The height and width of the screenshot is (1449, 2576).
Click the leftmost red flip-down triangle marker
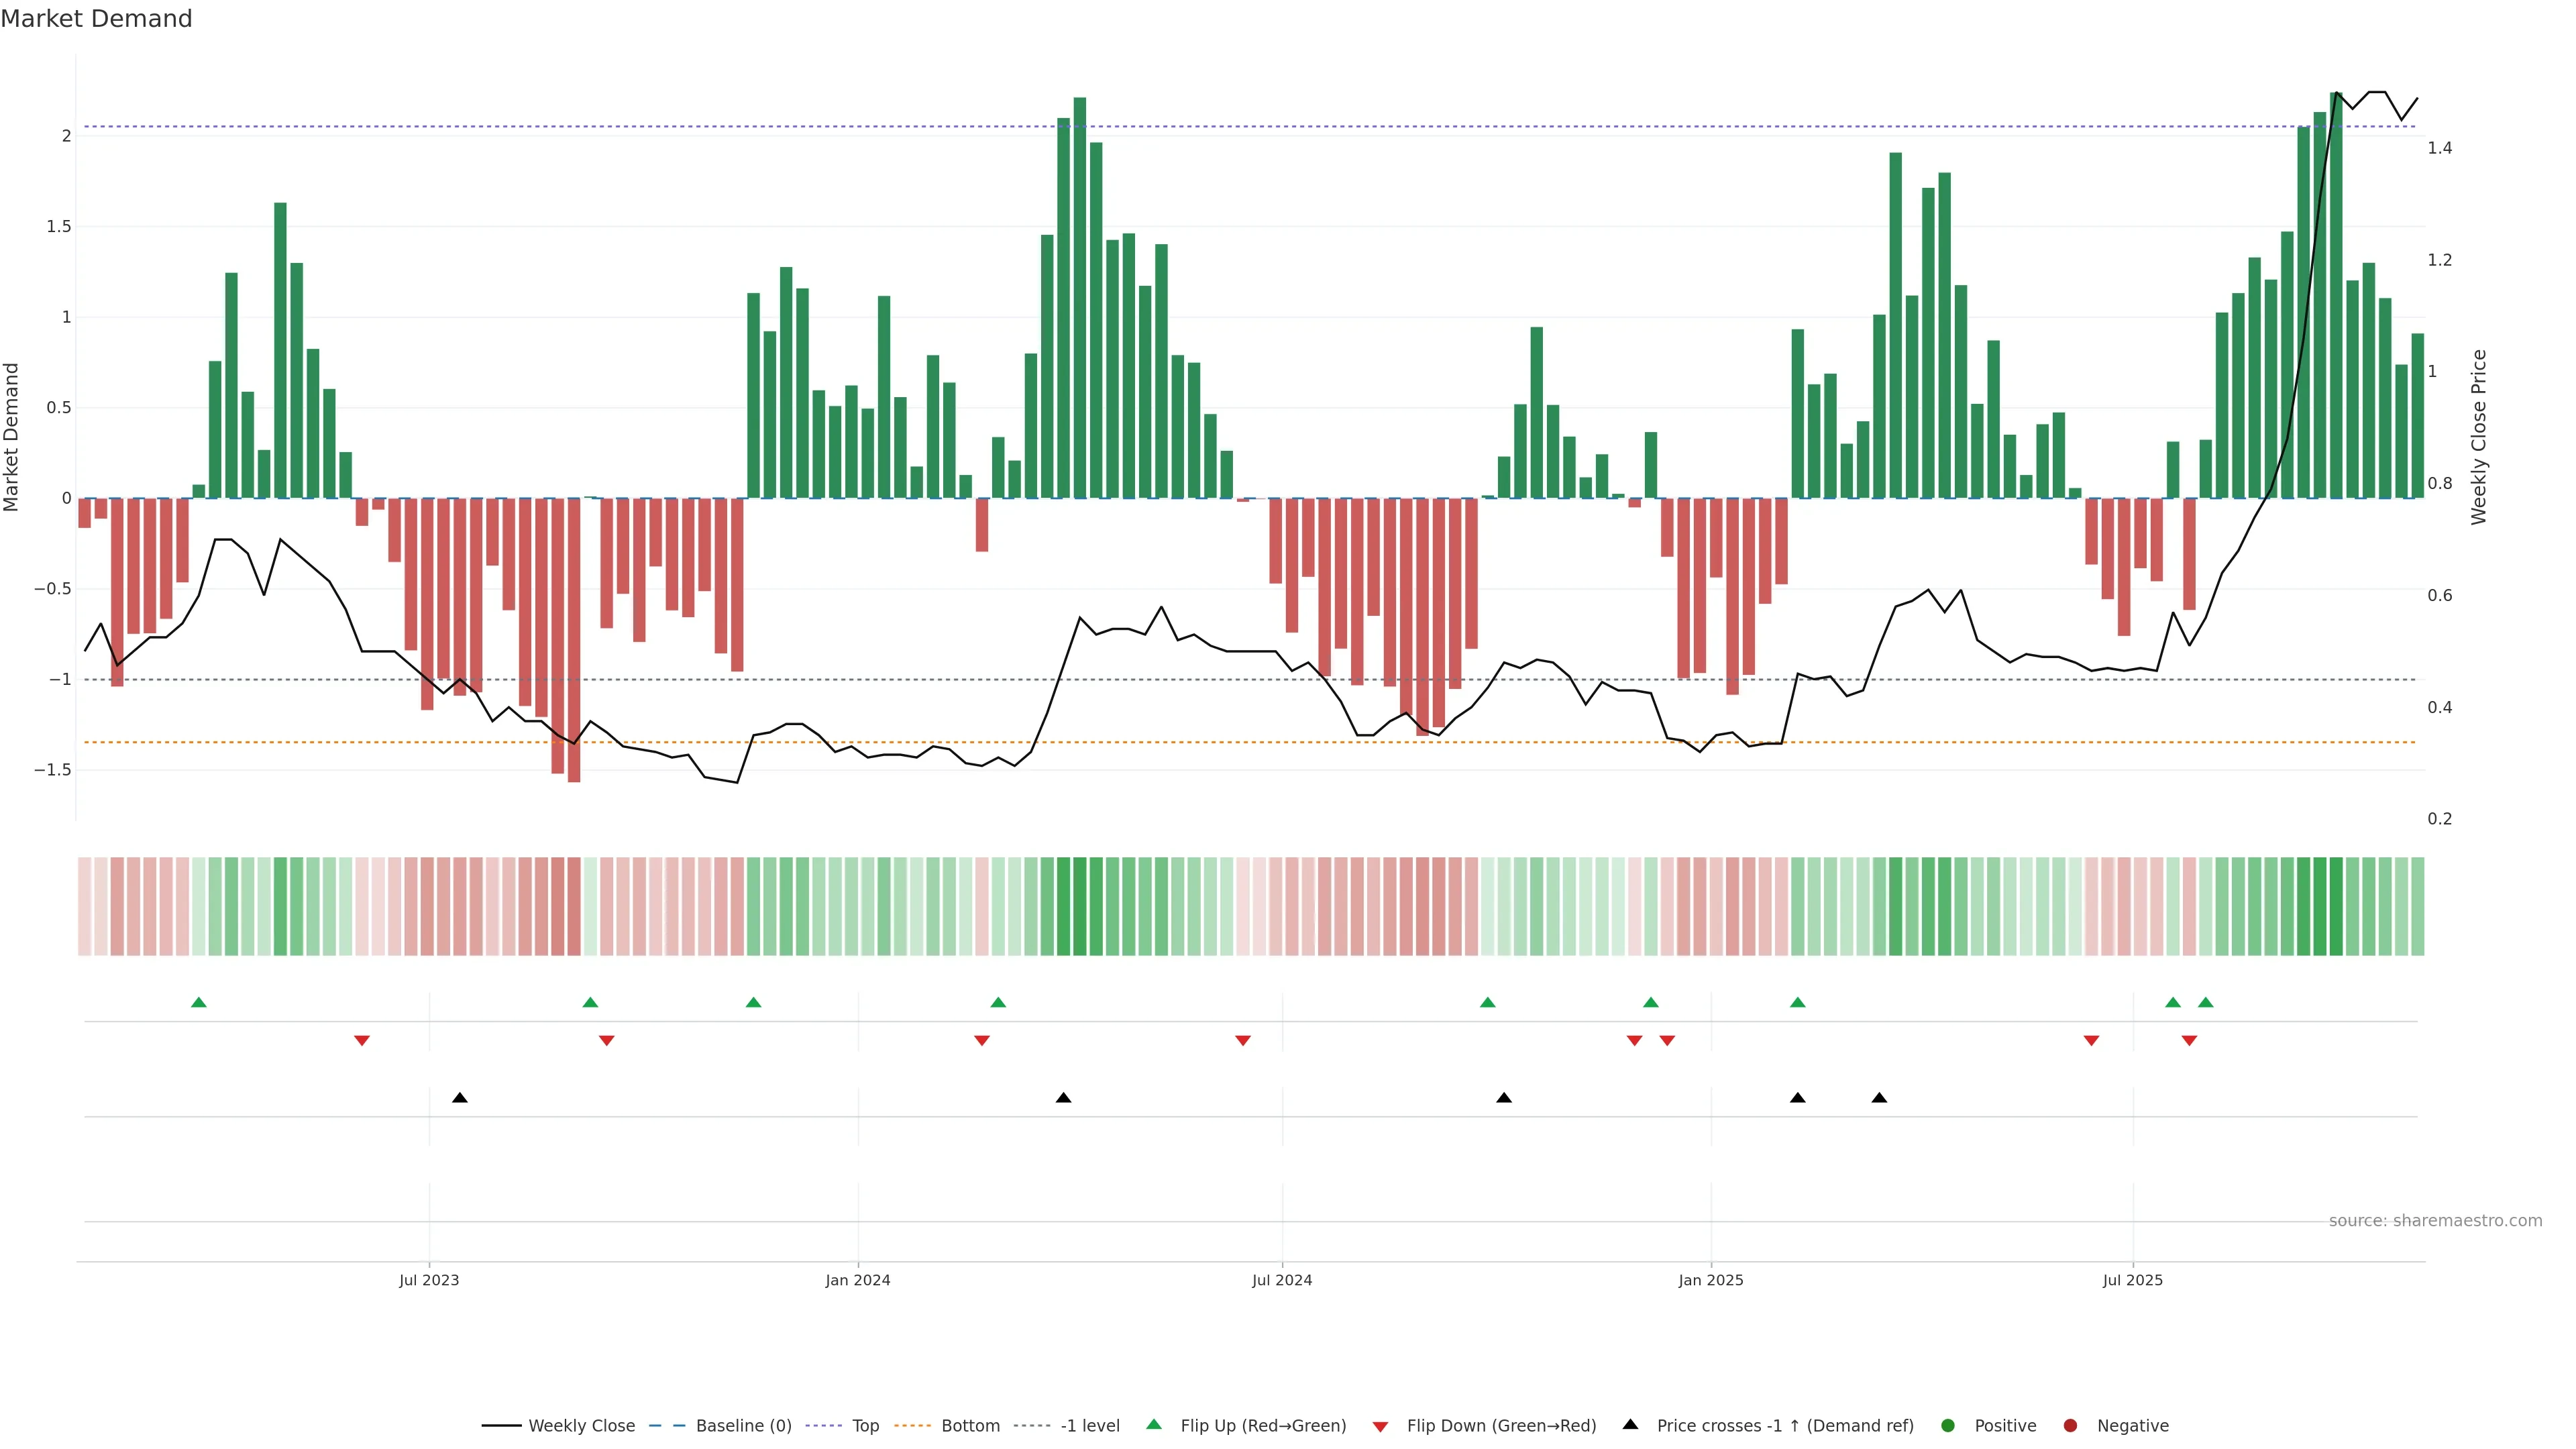(x=362, y=1041)
